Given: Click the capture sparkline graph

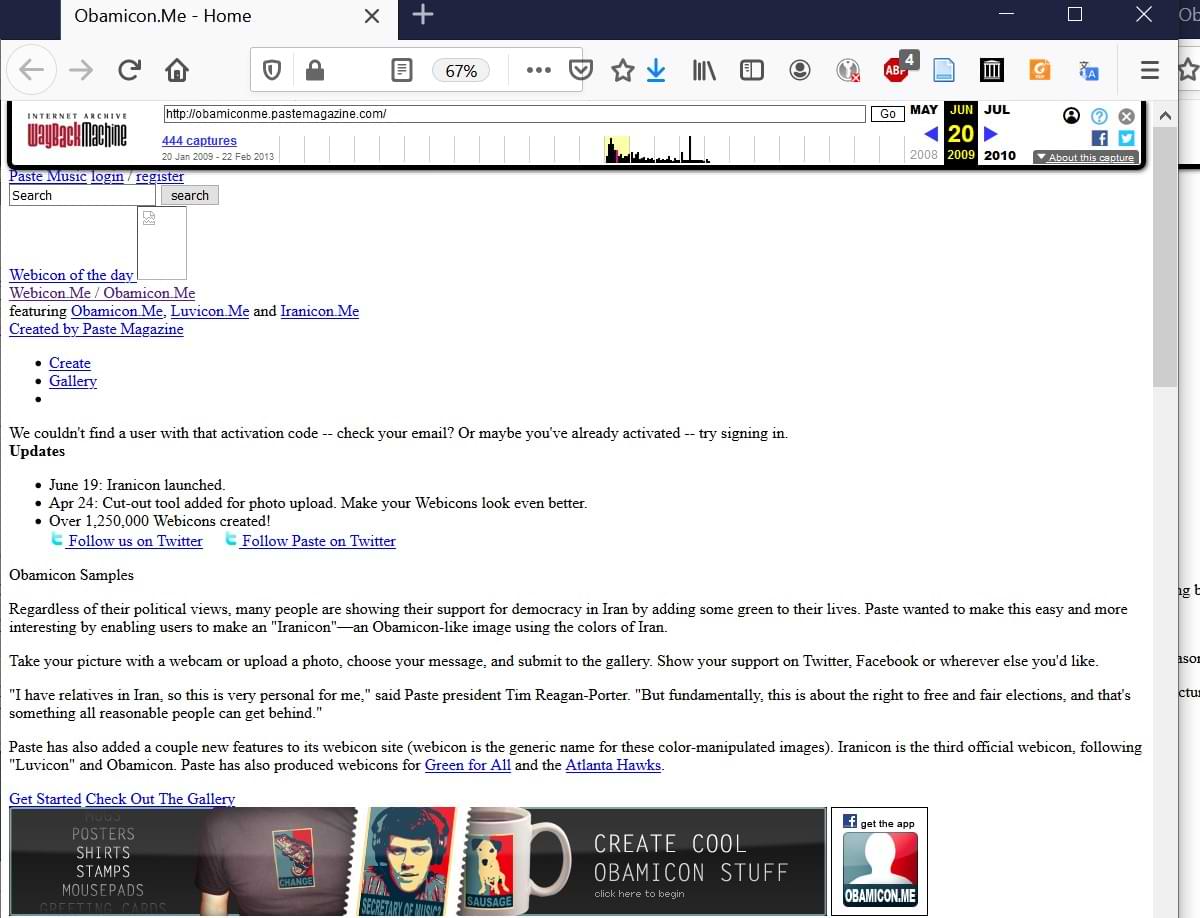Looking at the screenshot, I should coord(591,149).
